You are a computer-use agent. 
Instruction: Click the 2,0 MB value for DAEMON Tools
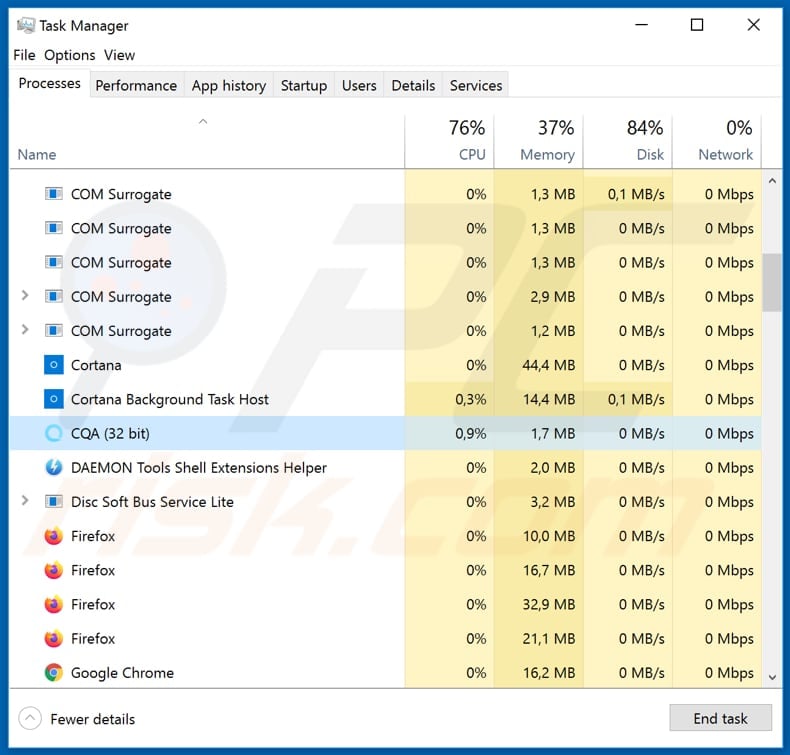553,468
